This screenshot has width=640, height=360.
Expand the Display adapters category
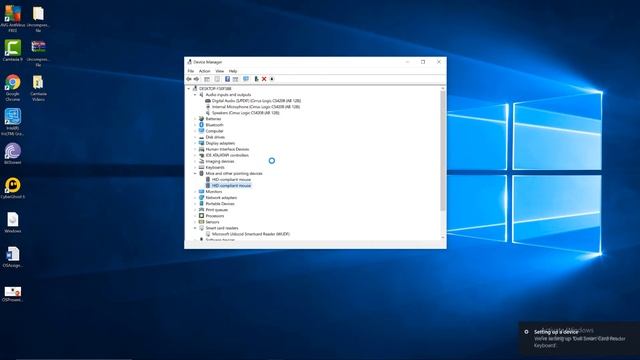(195, 143)
